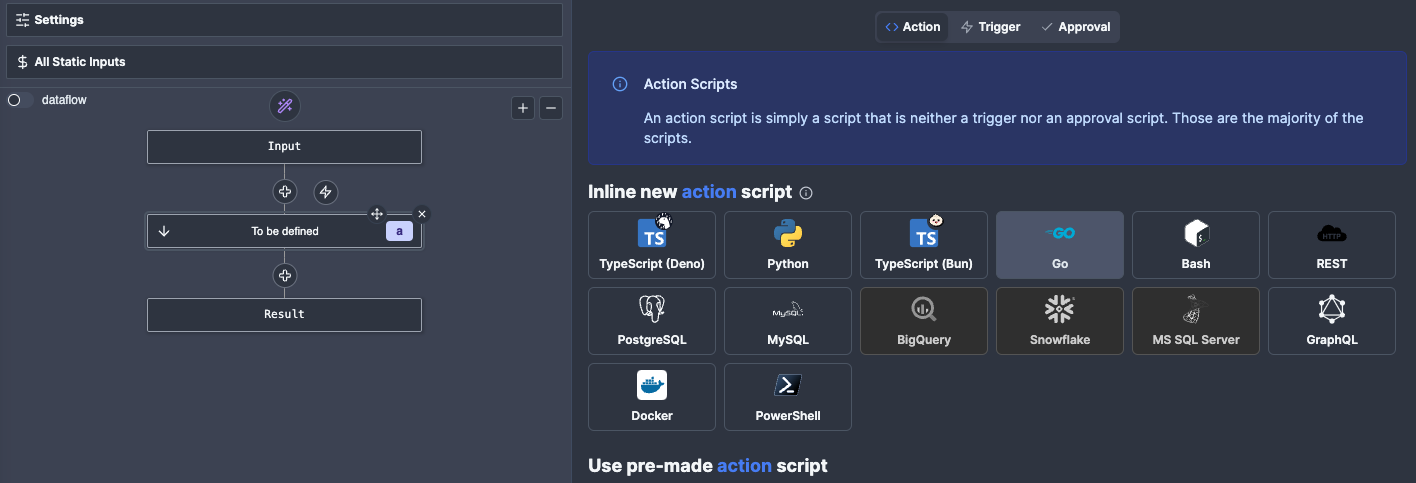Click Use pre-made action script heading
Viewport: 1416px width, 483px height.
(708, 465)
